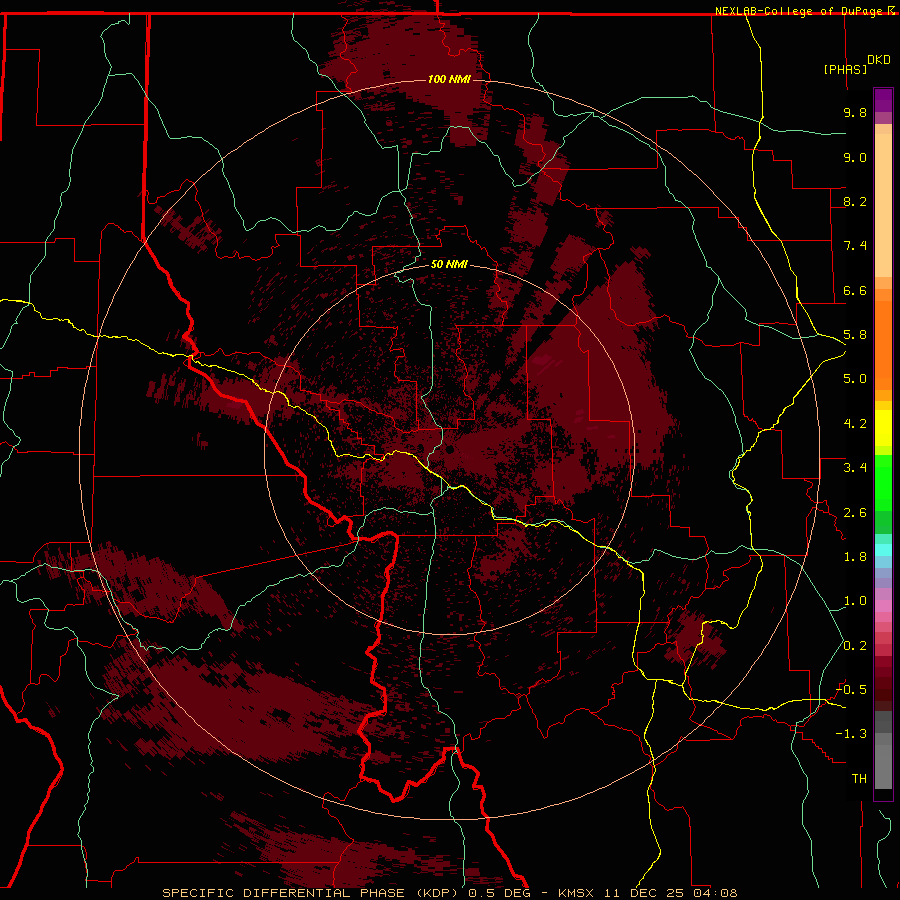Pick the cyan segment of the color scale
The image size is (900, 900).
click(x=883, y=550)
